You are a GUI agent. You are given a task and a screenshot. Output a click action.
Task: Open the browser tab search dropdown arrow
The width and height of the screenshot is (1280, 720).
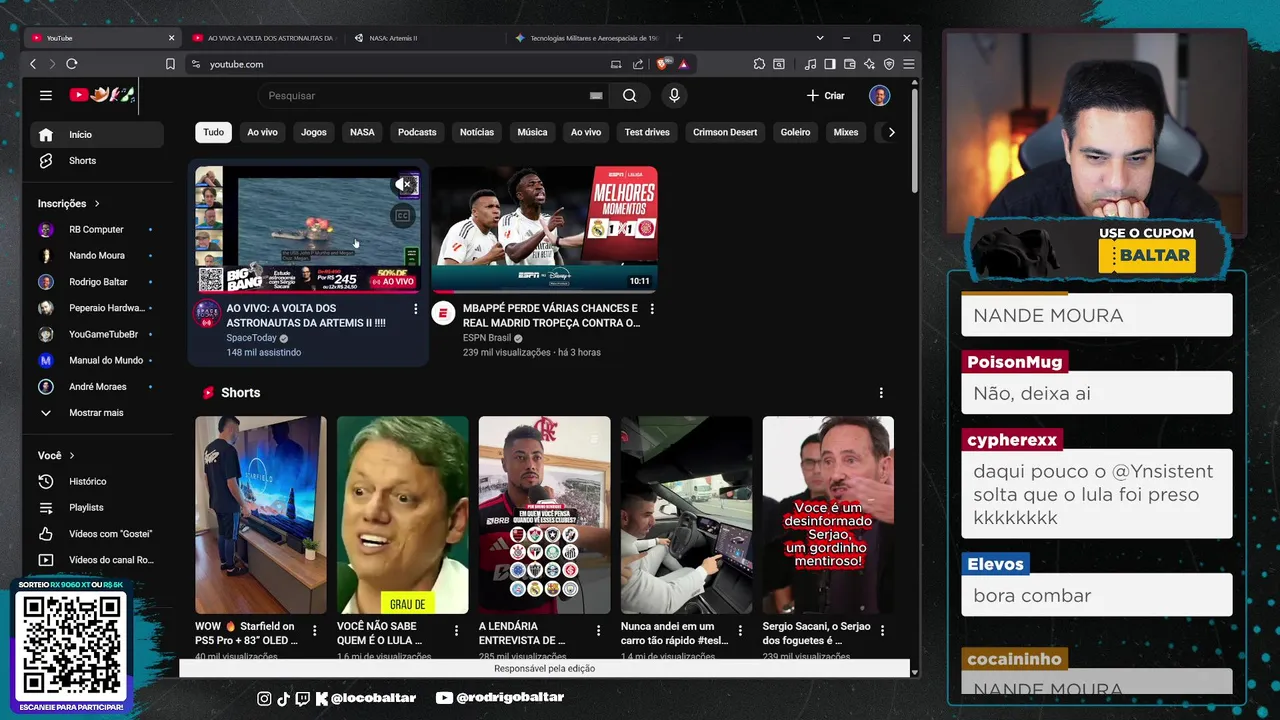point(820,38)
